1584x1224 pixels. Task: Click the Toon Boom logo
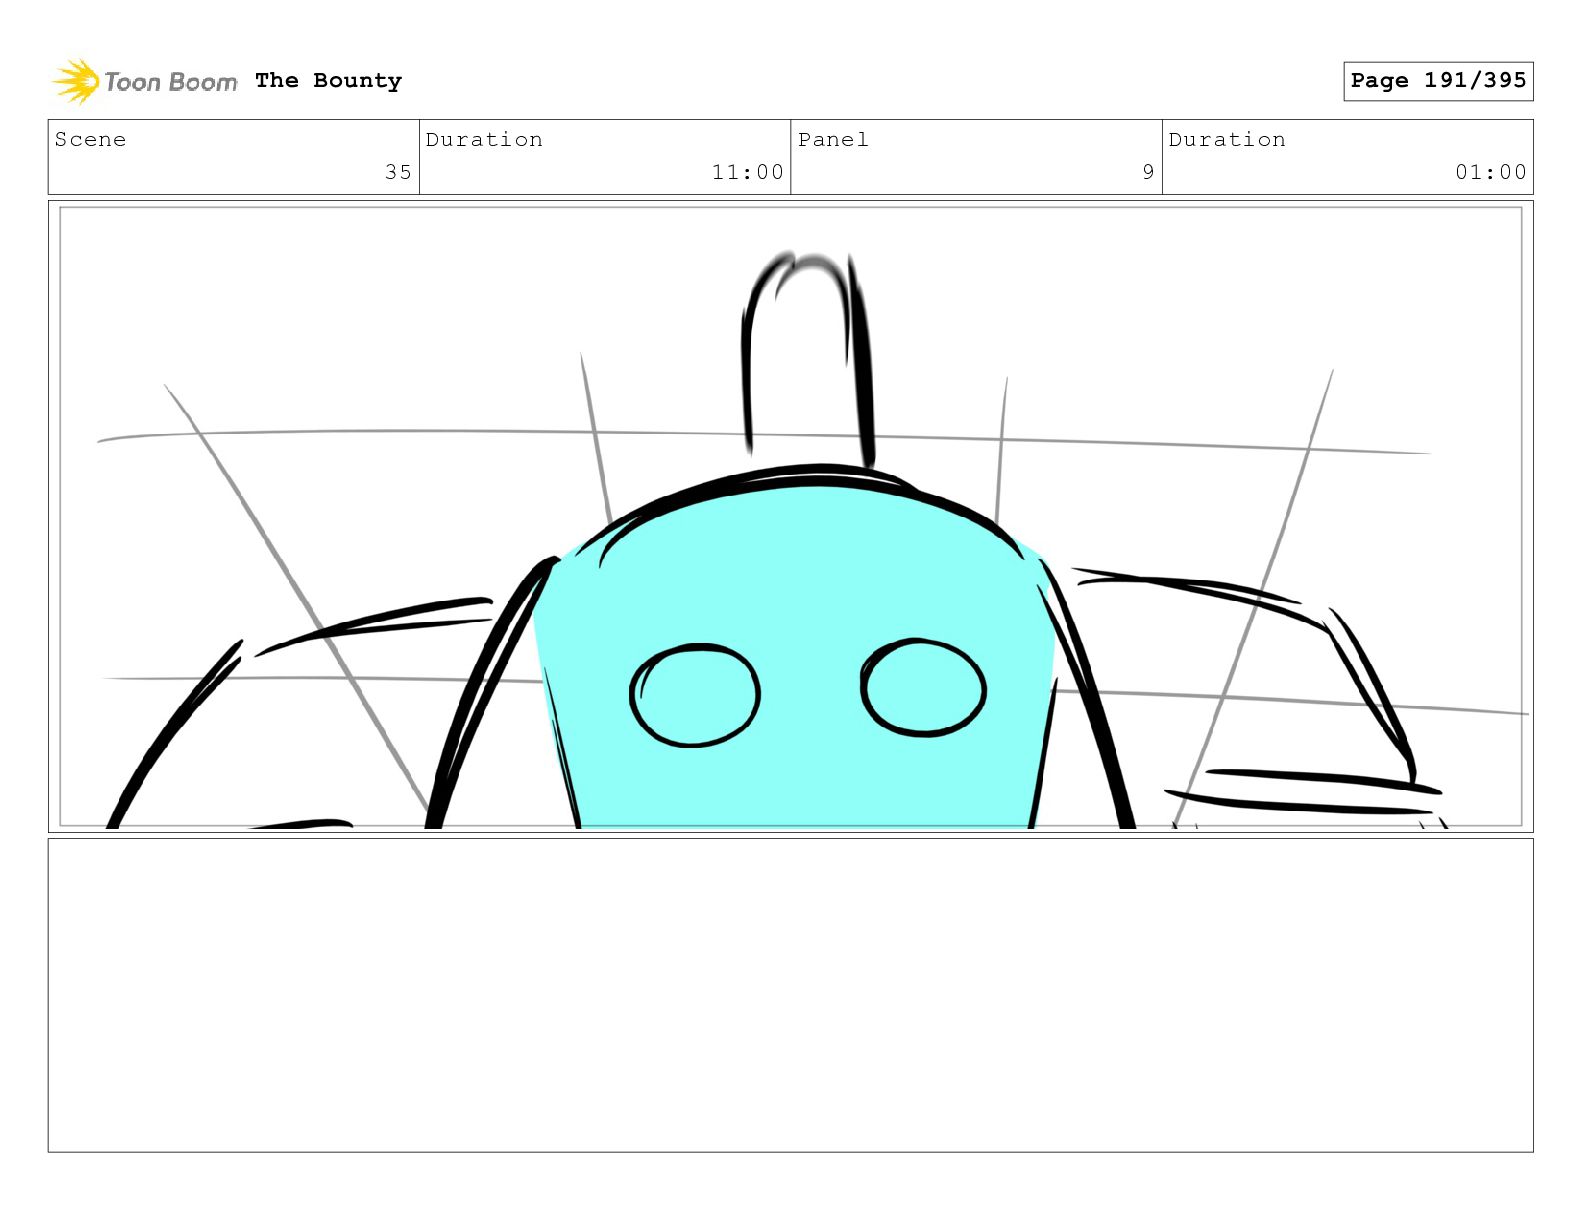coord(145,81)
